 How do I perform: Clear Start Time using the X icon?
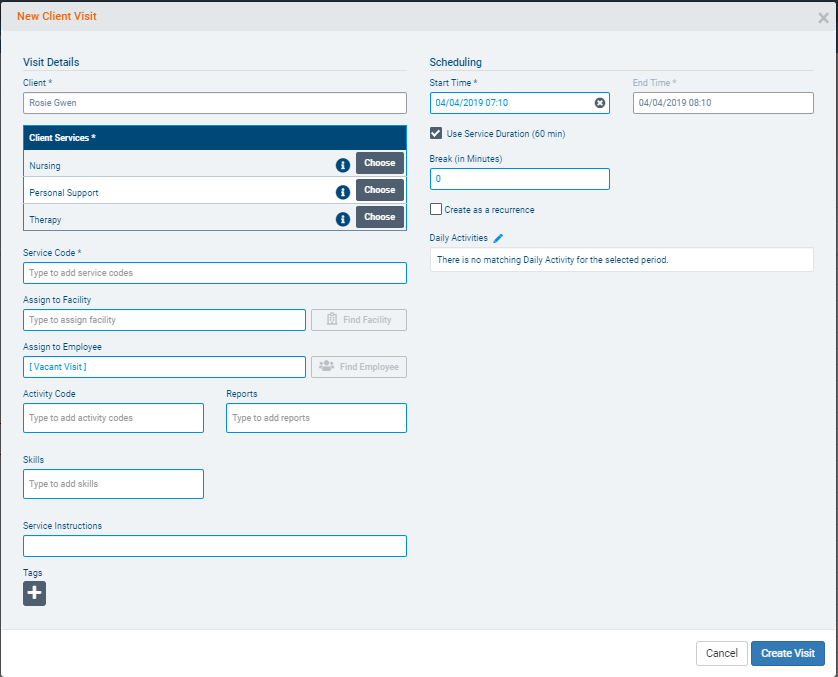point(599,103)
